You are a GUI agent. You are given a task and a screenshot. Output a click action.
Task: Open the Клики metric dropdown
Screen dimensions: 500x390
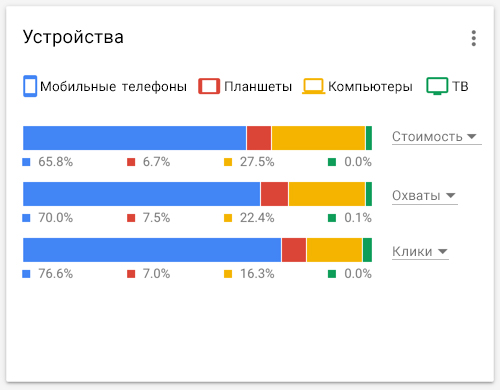(x=420, y=252)
